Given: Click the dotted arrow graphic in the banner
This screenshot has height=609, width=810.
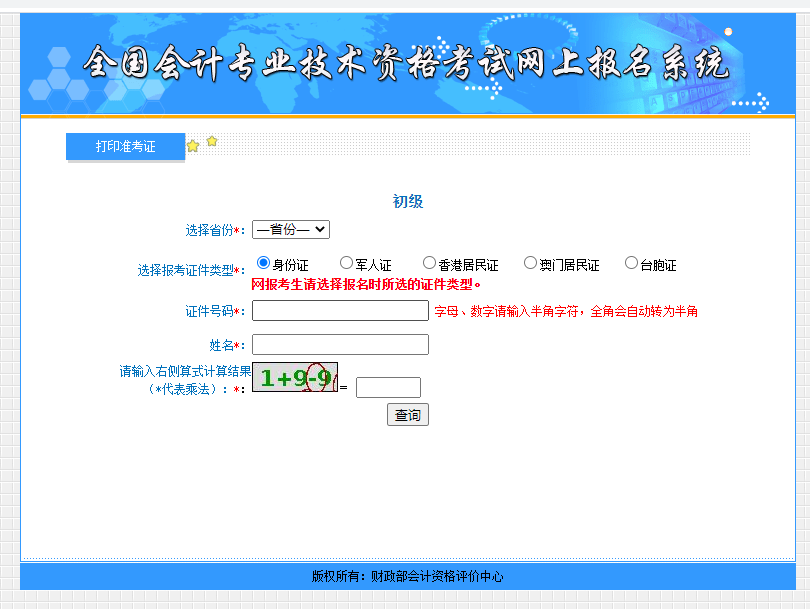Looking at the screenshot, I should pyautogui.click(x=751, y=101).
